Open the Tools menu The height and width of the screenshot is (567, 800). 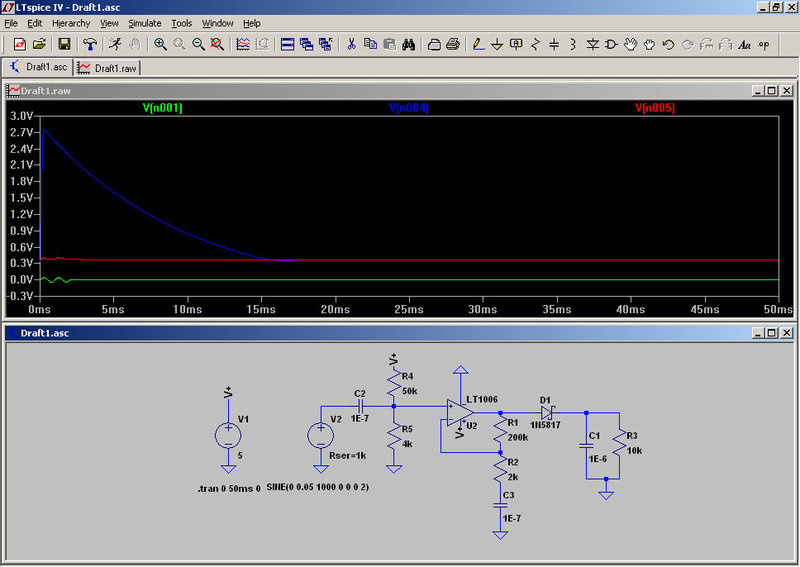click(x=182, y=23)
